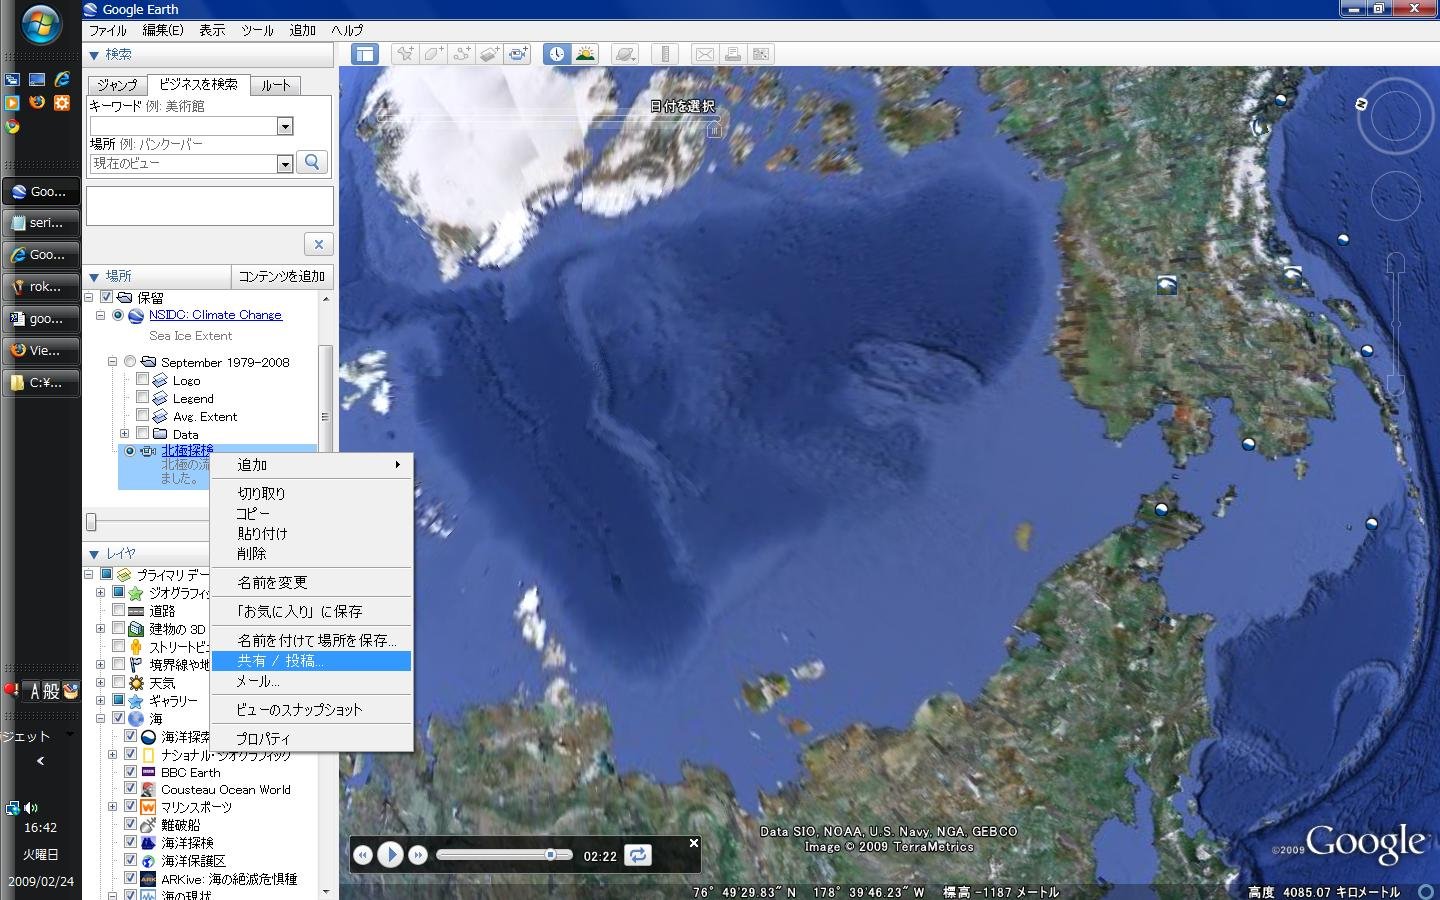The height and width of the screenshot is (900, 1440).
Task: Click the View in Google Maps icon
Action: [x=761, y=54]
